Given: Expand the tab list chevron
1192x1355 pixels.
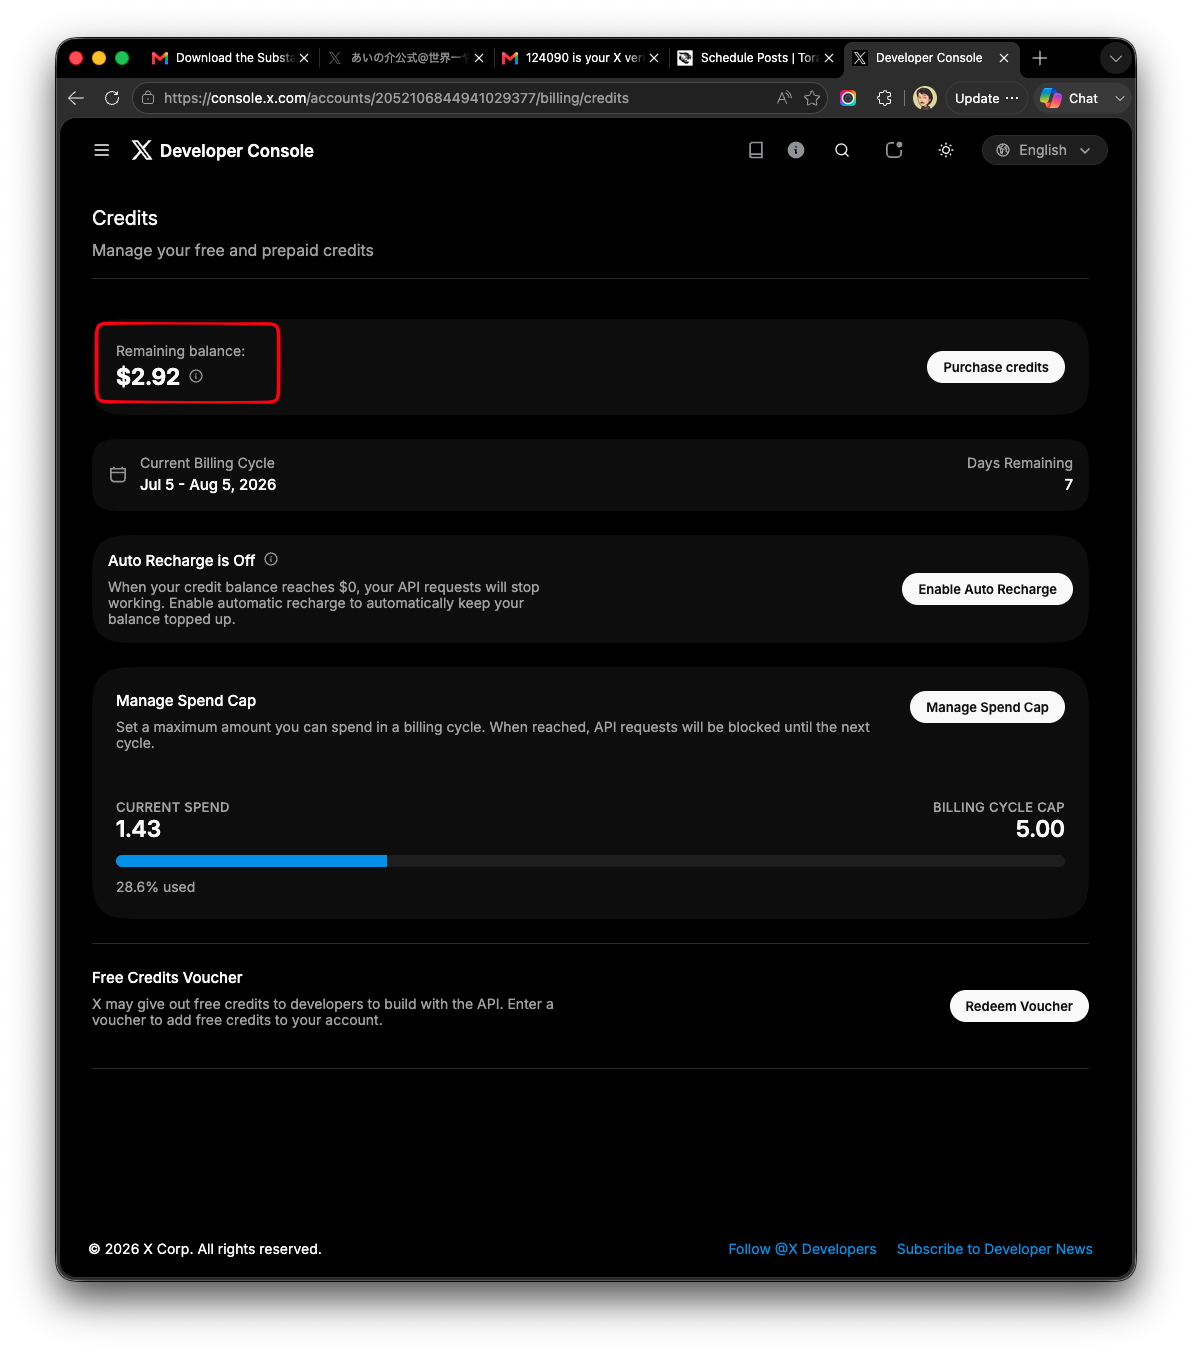Looking at the screenshot, I should pyautogui.click(x=1115, y=58).
